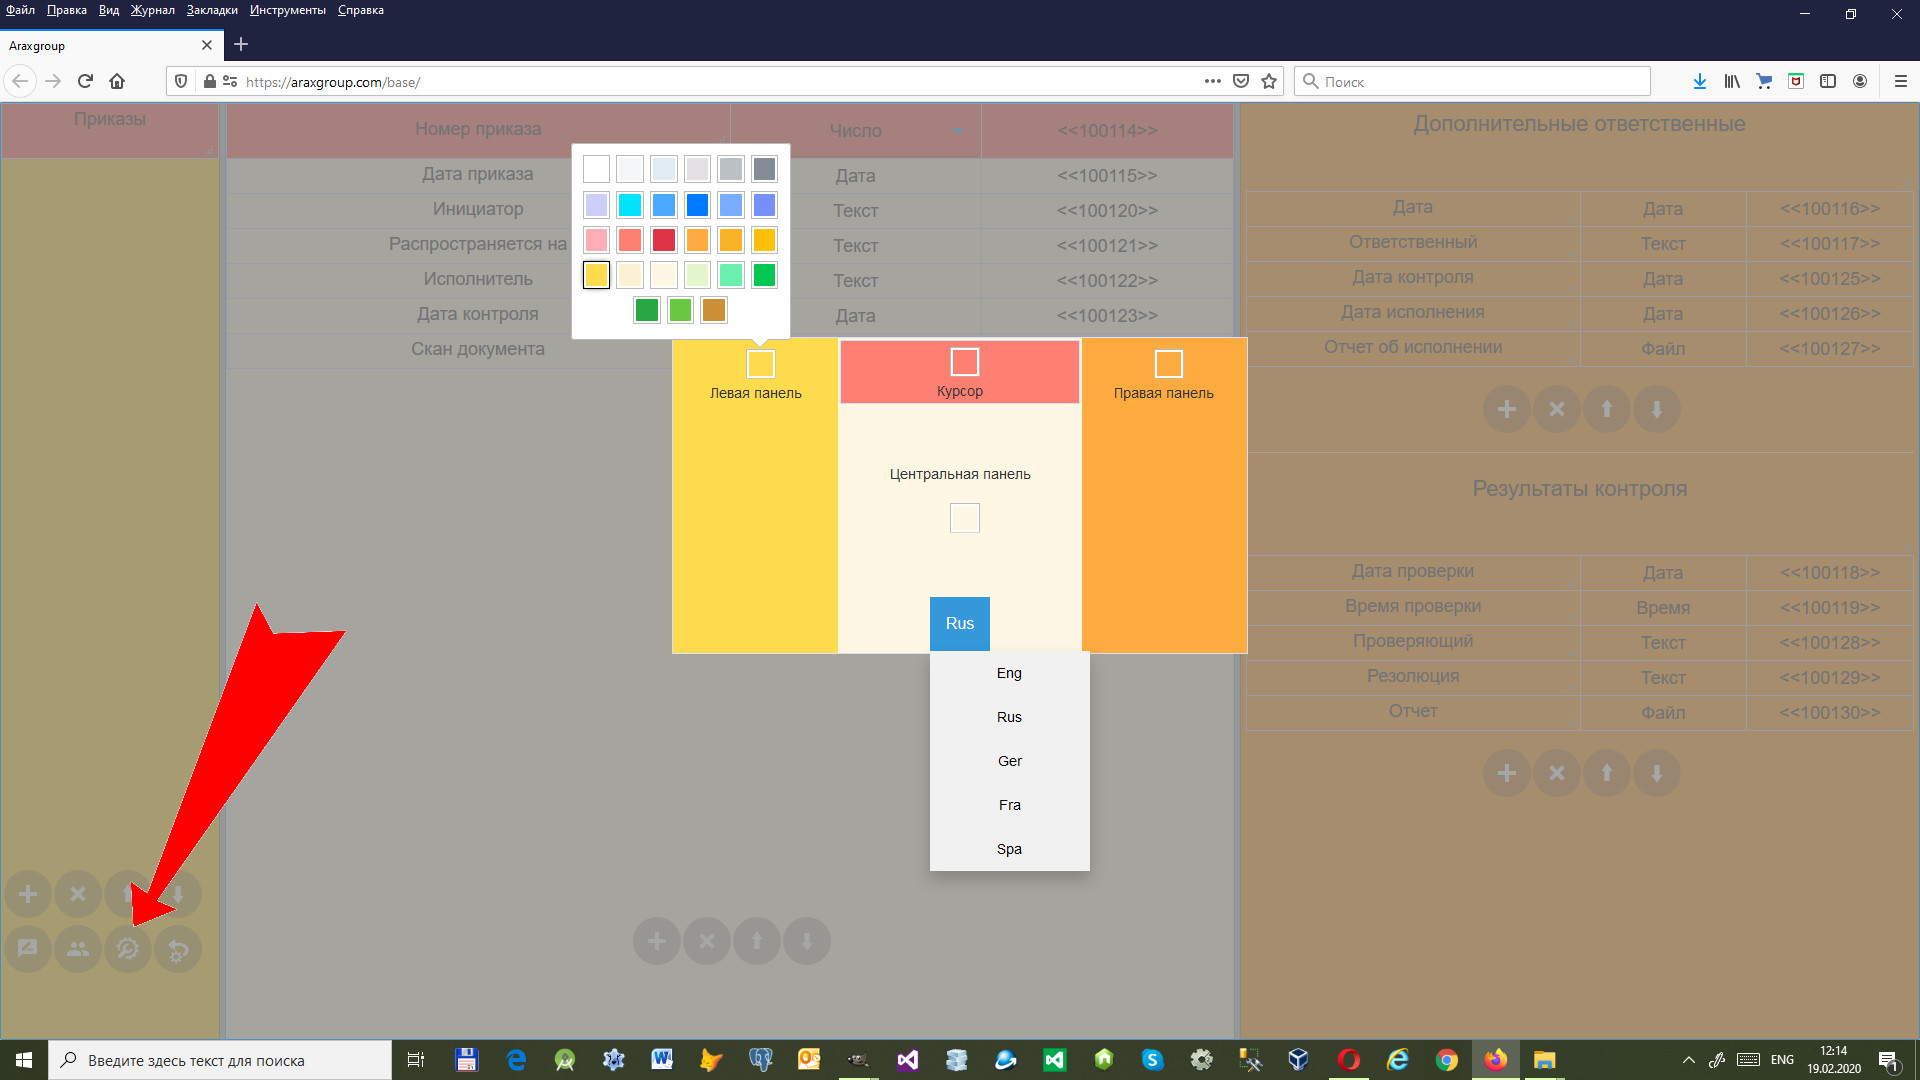Viewport: 1920px width, 1080px height.
Task: Click the reset settings icon with undo arrow
Action: pos(178,948)
